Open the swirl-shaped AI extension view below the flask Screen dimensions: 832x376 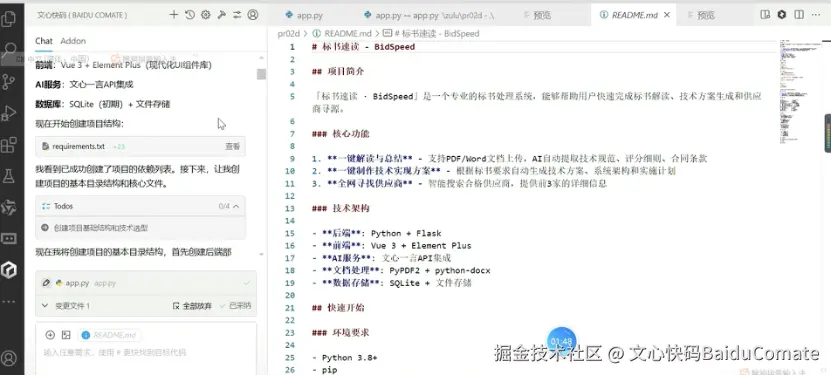pos(9,207)
